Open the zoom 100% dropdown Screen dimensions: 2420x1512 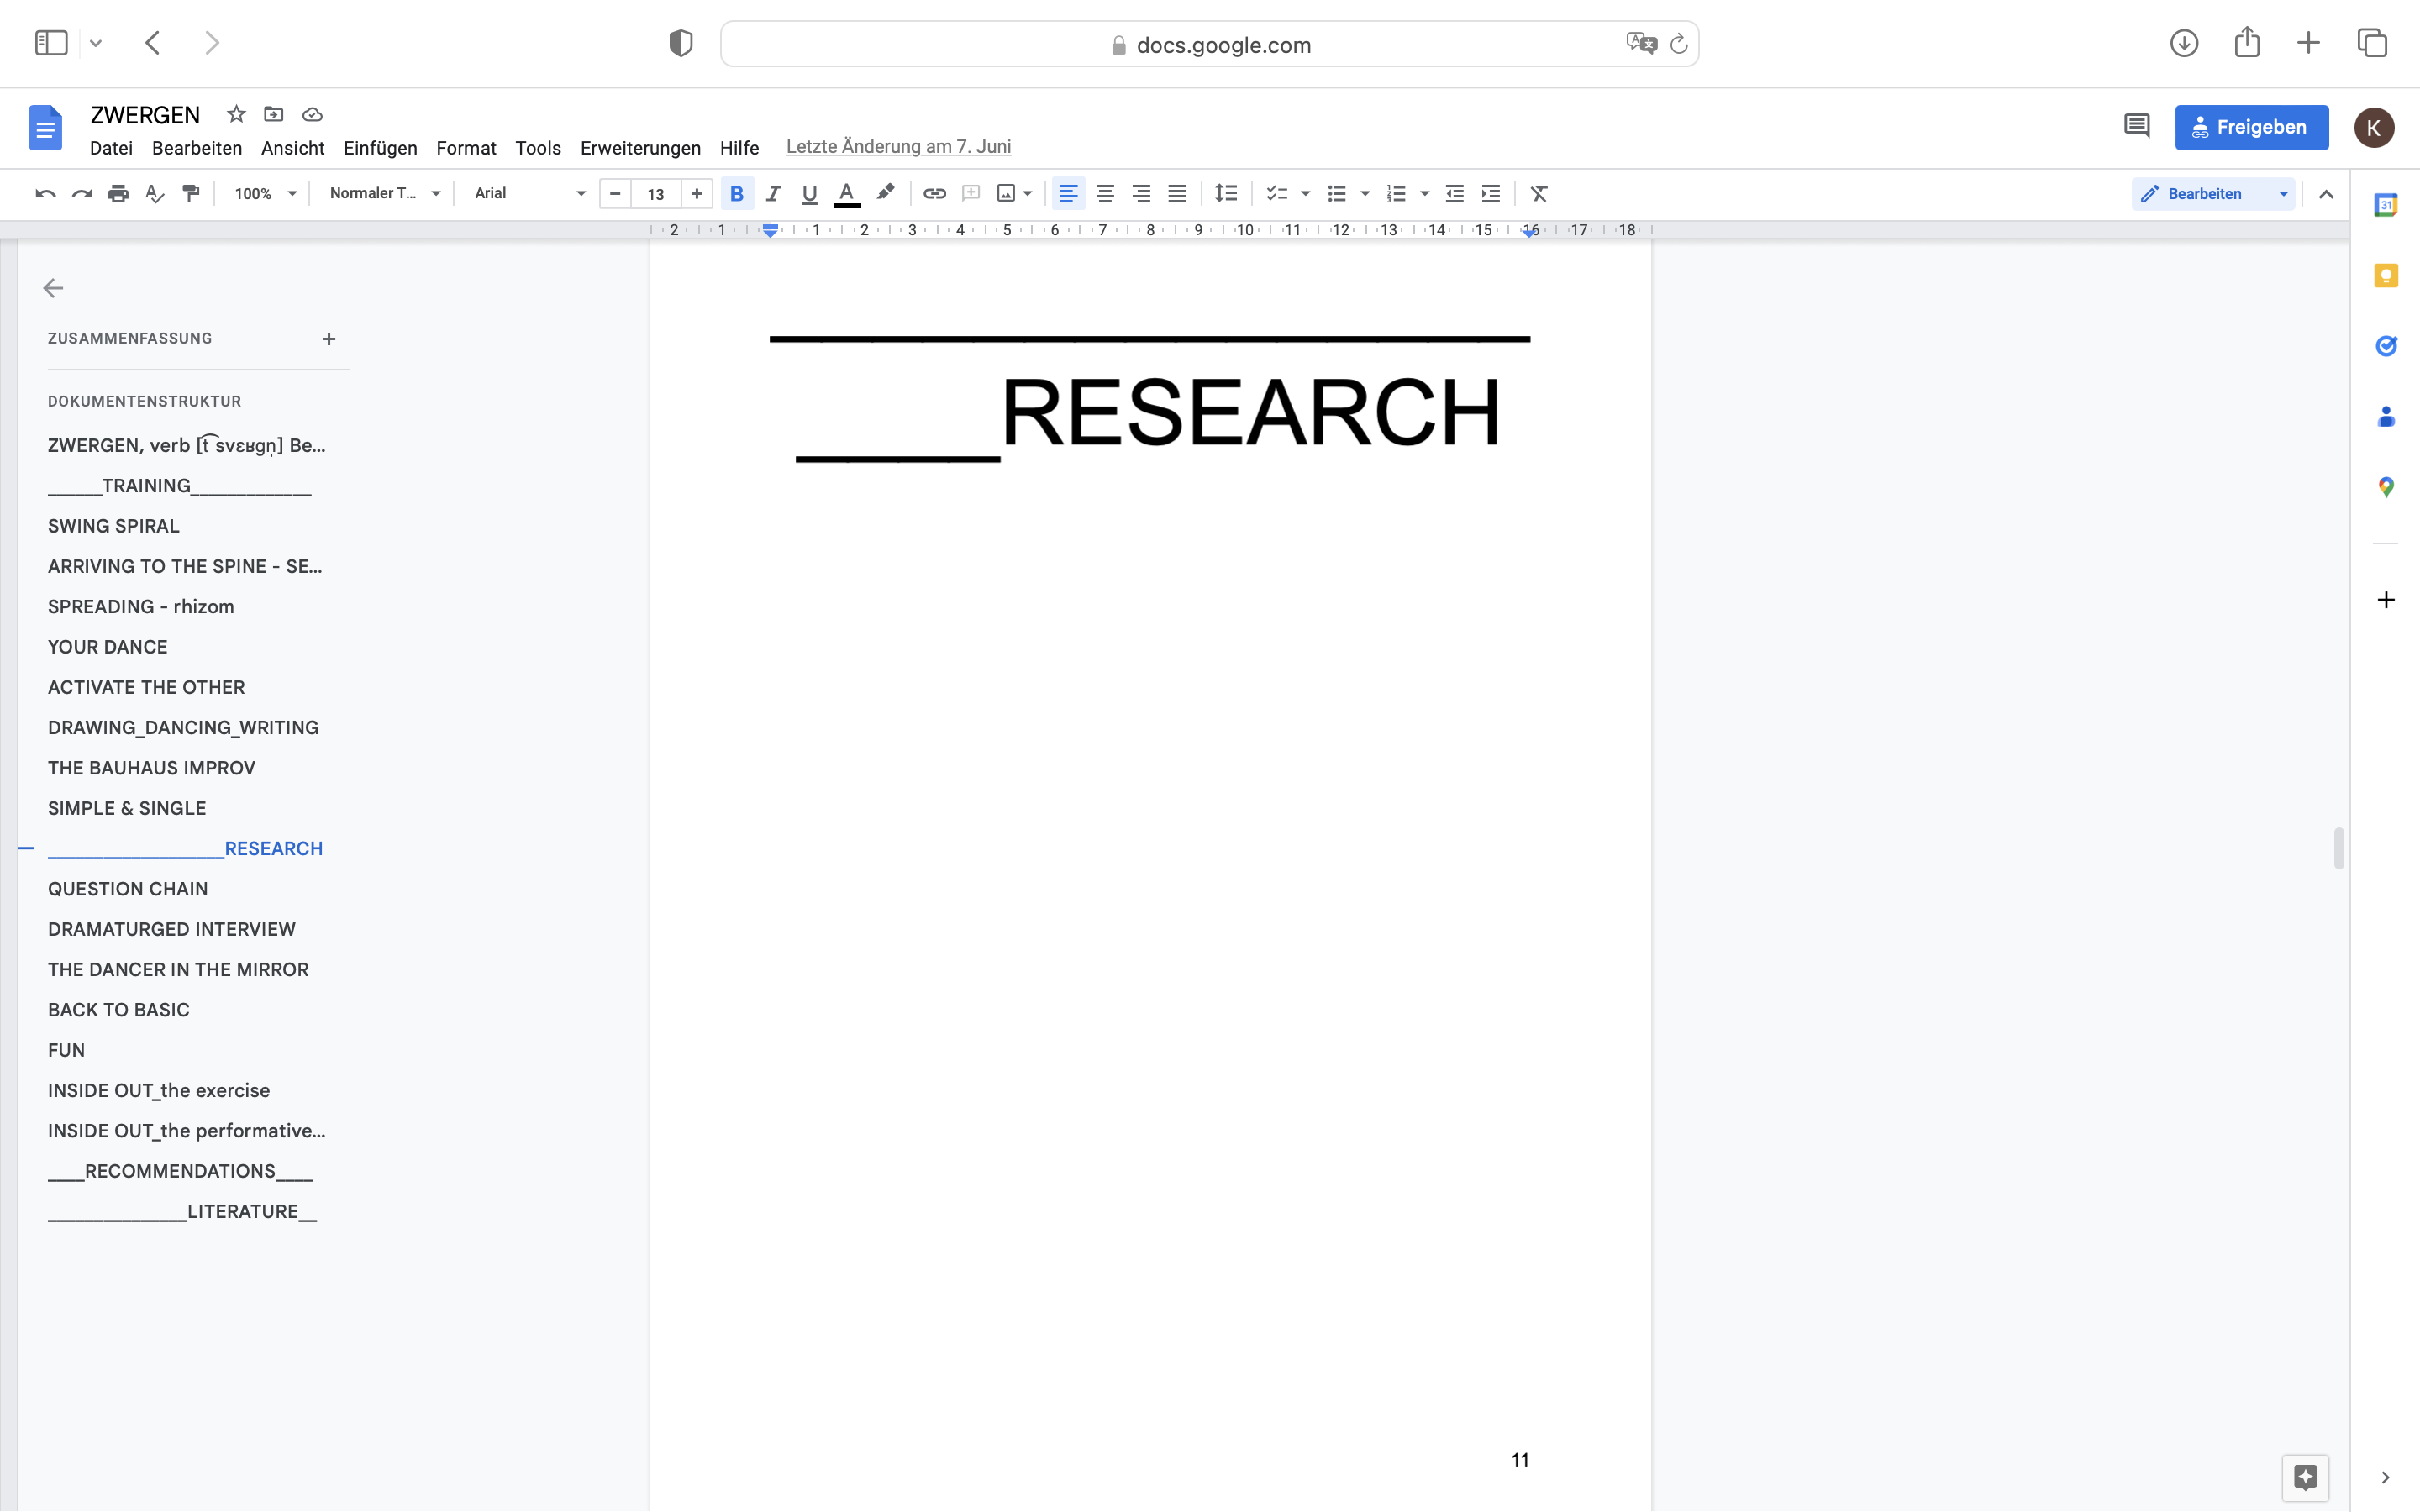point(265,194)
